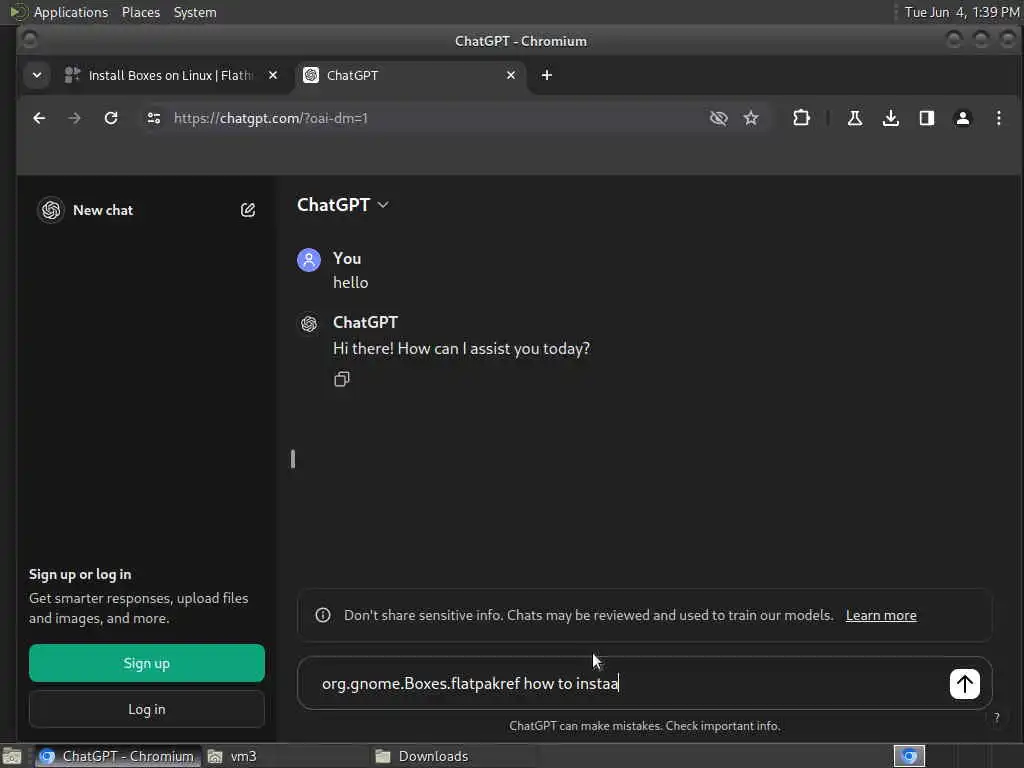Click the New chat label

(103, 210)
